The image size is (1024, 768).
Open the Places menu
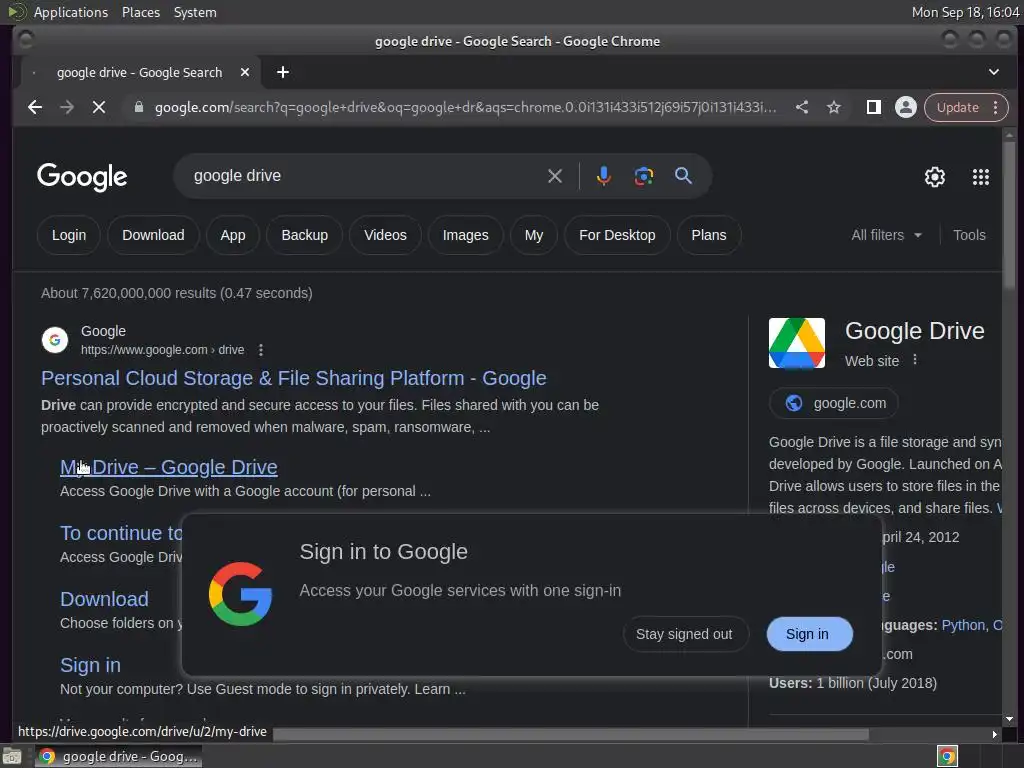pos(140,12)
